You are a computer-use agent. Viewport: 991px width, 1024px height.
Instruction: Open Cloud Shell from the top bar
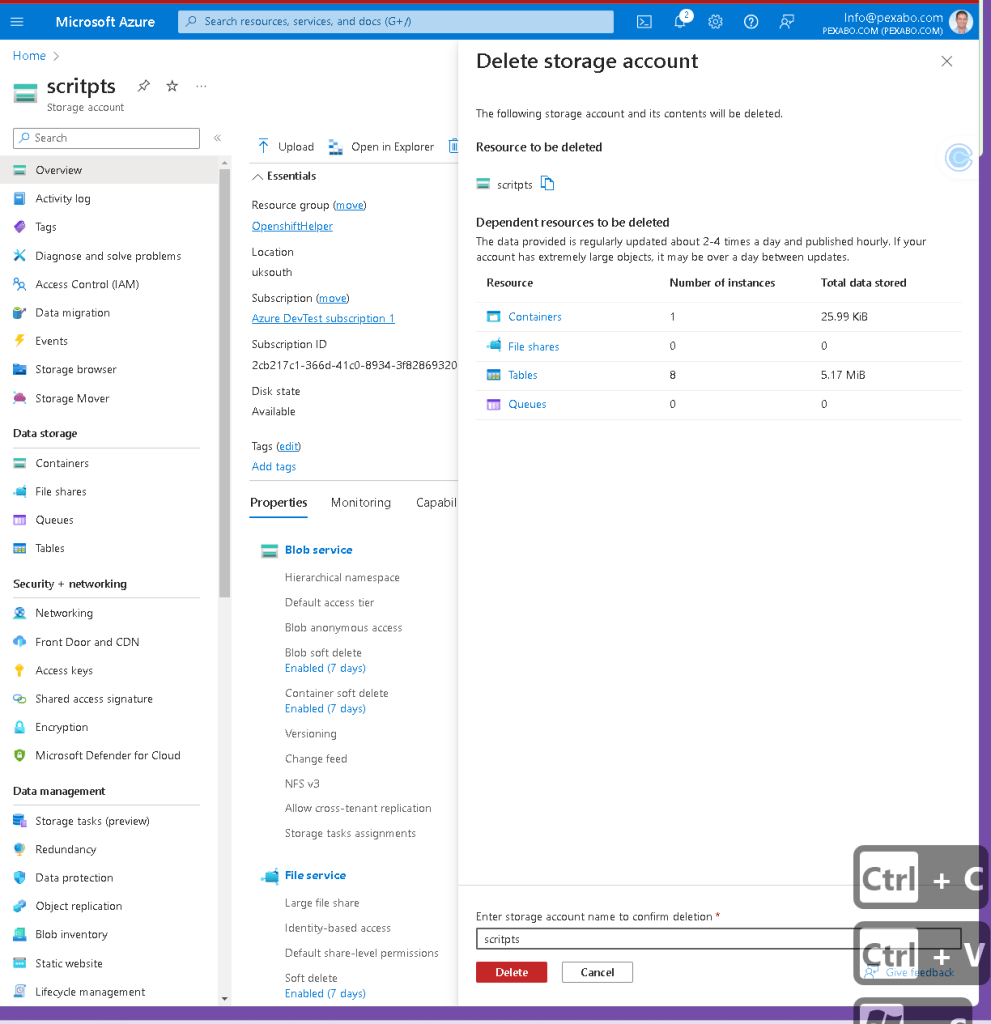[644, 22]
